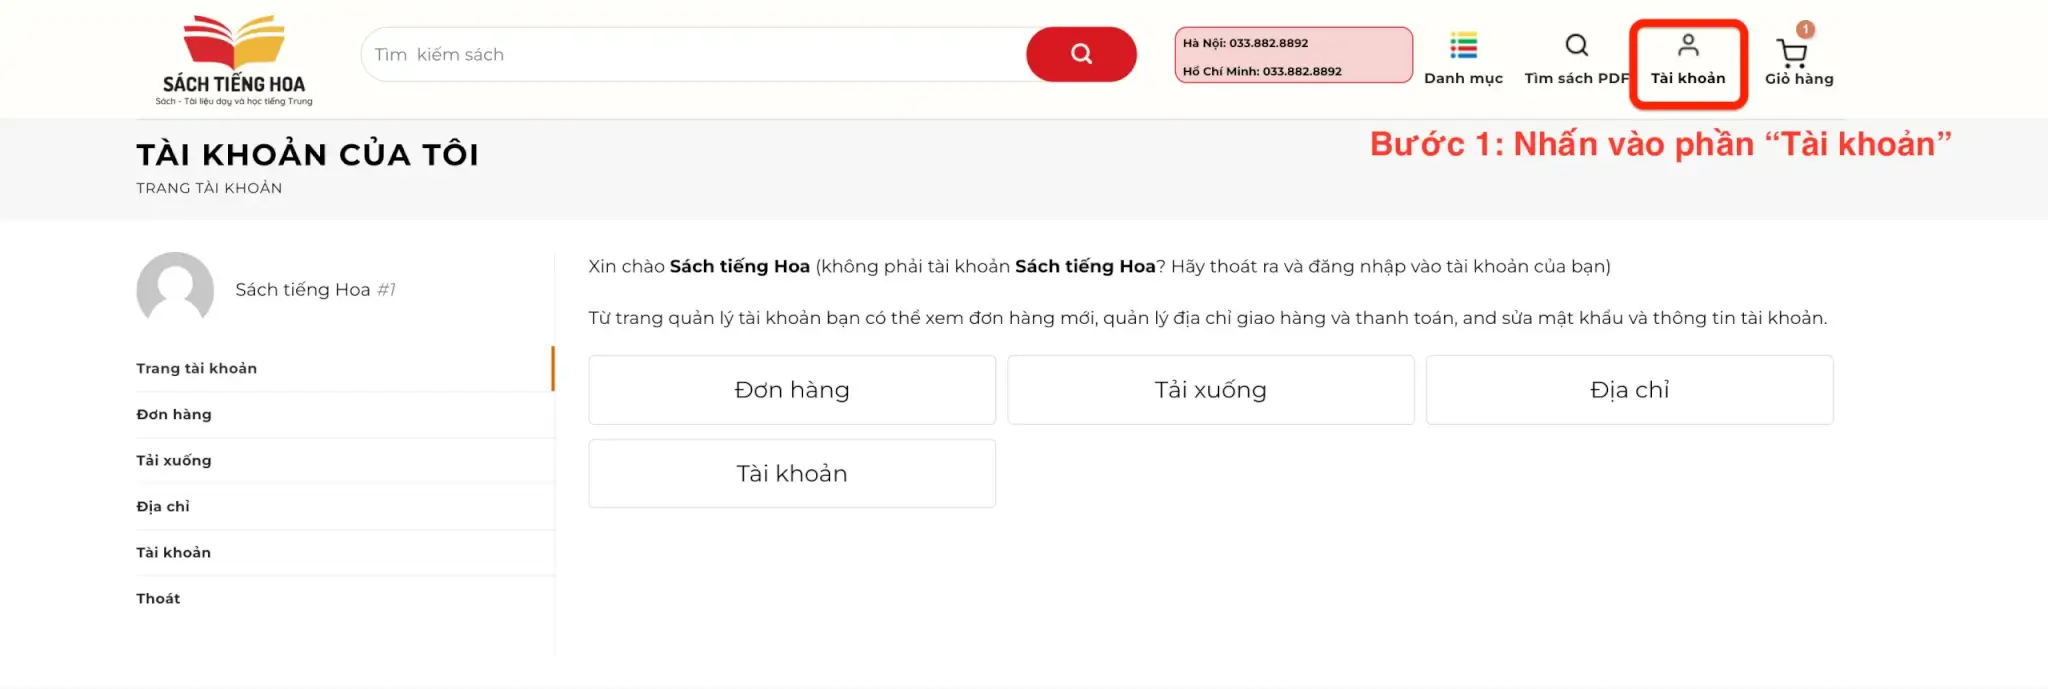Open the Giỏ hàng cart icon
Screen dimensions: 2048x689
pos(1791,54)
